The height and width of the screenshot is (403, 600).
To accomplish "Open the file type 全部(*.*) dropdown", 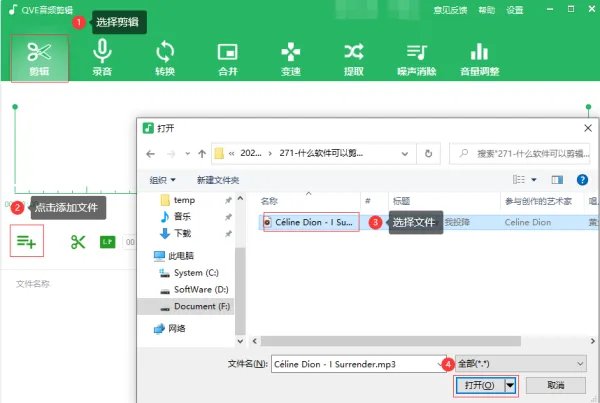I will 521,364.
